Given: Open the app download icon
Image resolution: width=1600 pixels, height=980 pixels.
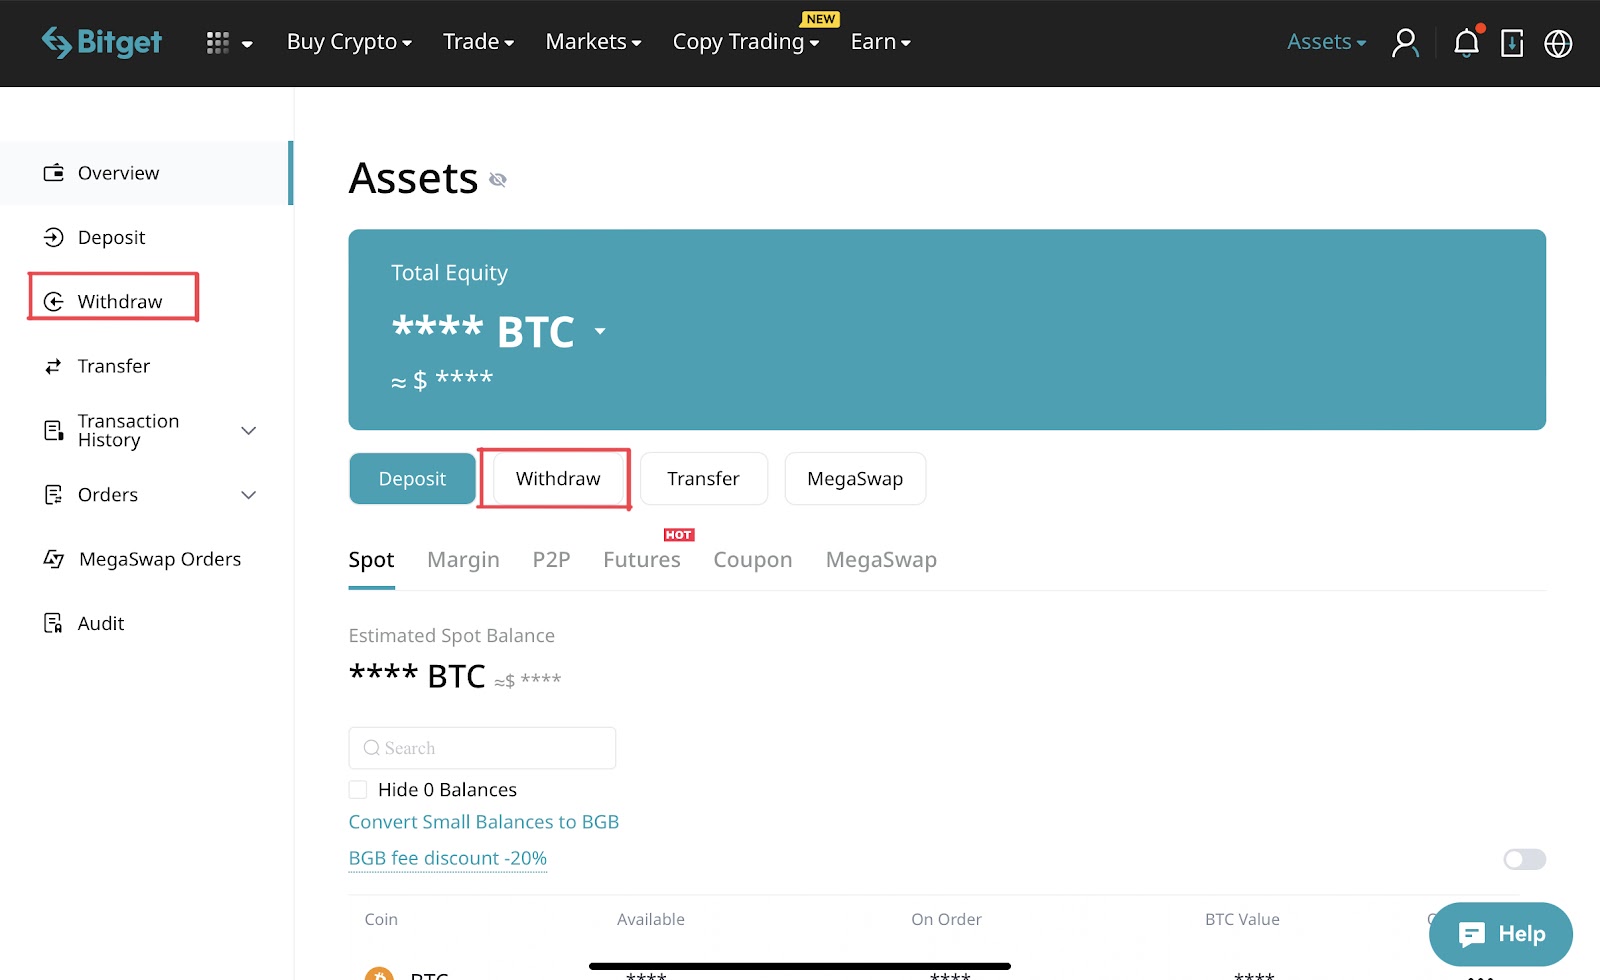Looking at the screenshot, I should pyautogui.click(x=1512, y=43).
